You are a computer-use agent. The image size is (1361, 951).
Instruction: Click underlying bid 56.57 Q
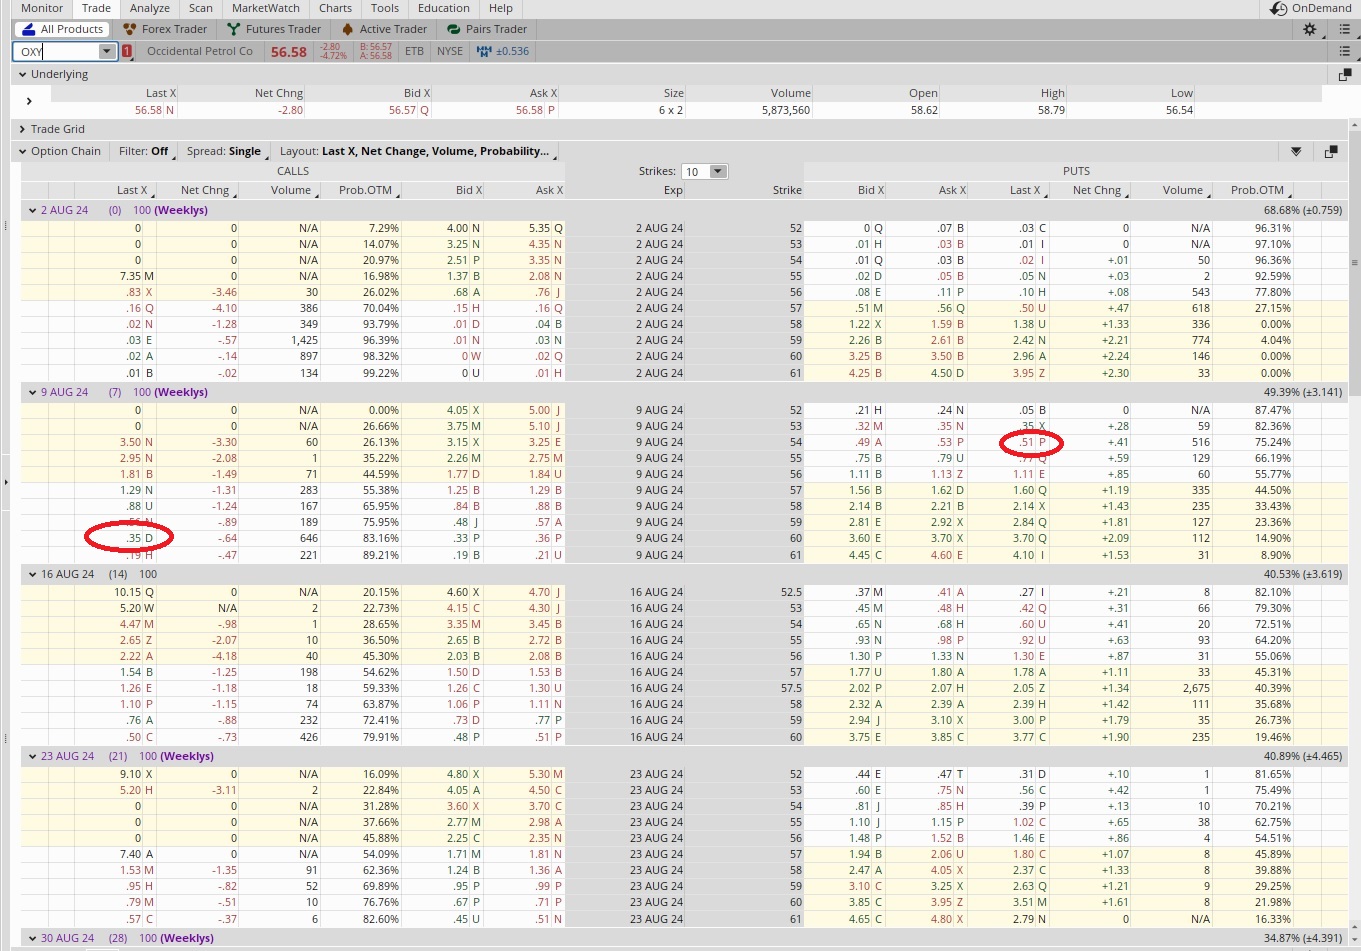point(409,110)
